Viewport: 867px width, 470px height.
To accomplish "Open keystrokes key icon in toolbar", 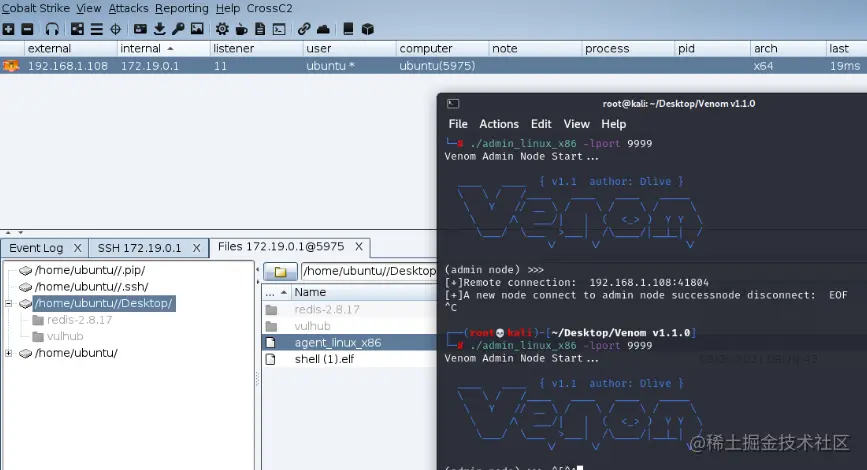I will click(x=178, y=29).
